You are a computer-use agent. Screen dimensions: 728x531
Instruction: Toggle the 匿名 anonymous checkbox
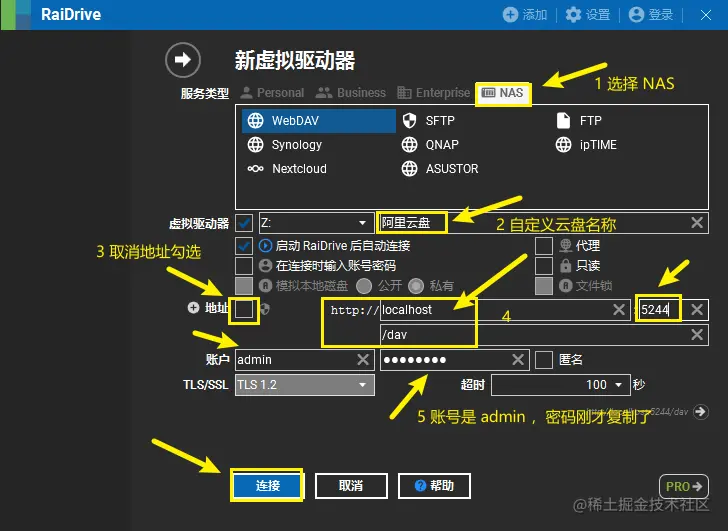[x=544, y=360]
